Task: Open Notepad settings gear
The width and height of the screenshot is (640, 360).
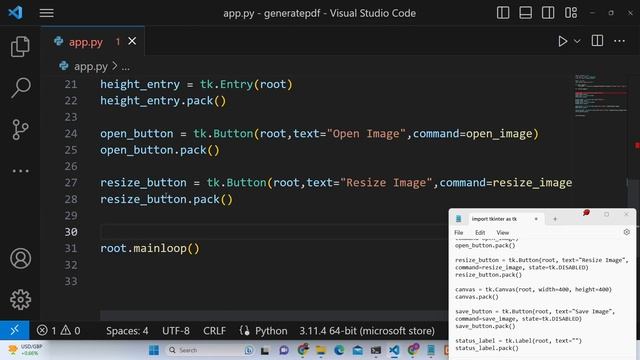Action: pyautogui.click(x=627, y=232)
